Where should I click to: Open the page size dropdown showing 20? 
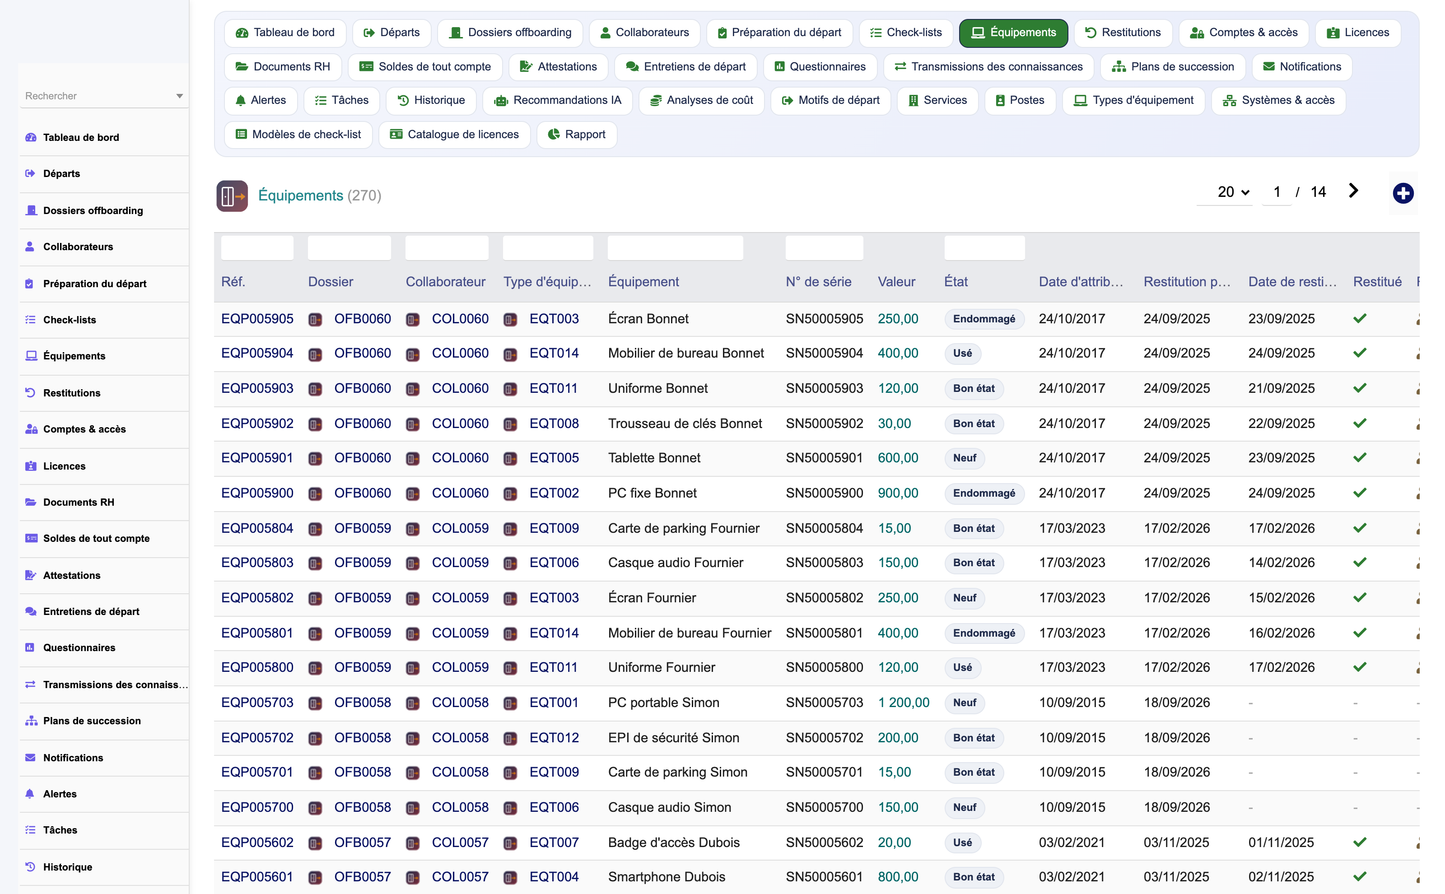pos(1233,192)
